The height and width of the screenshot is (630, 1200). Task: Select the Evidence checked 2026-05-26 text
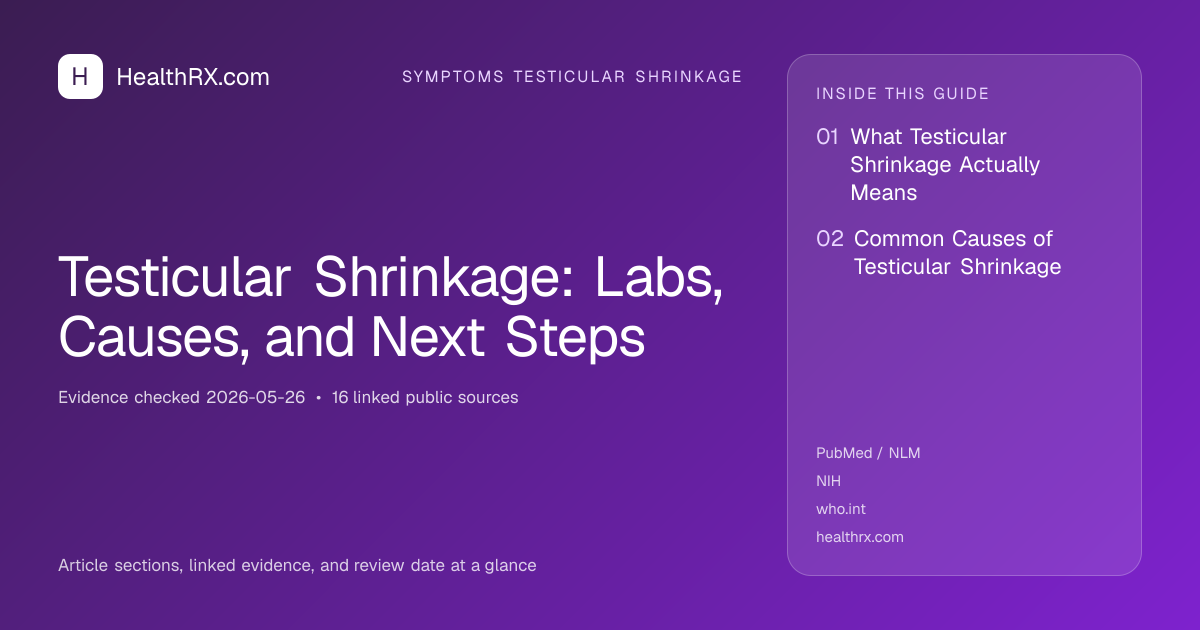[x=182, y=397]
